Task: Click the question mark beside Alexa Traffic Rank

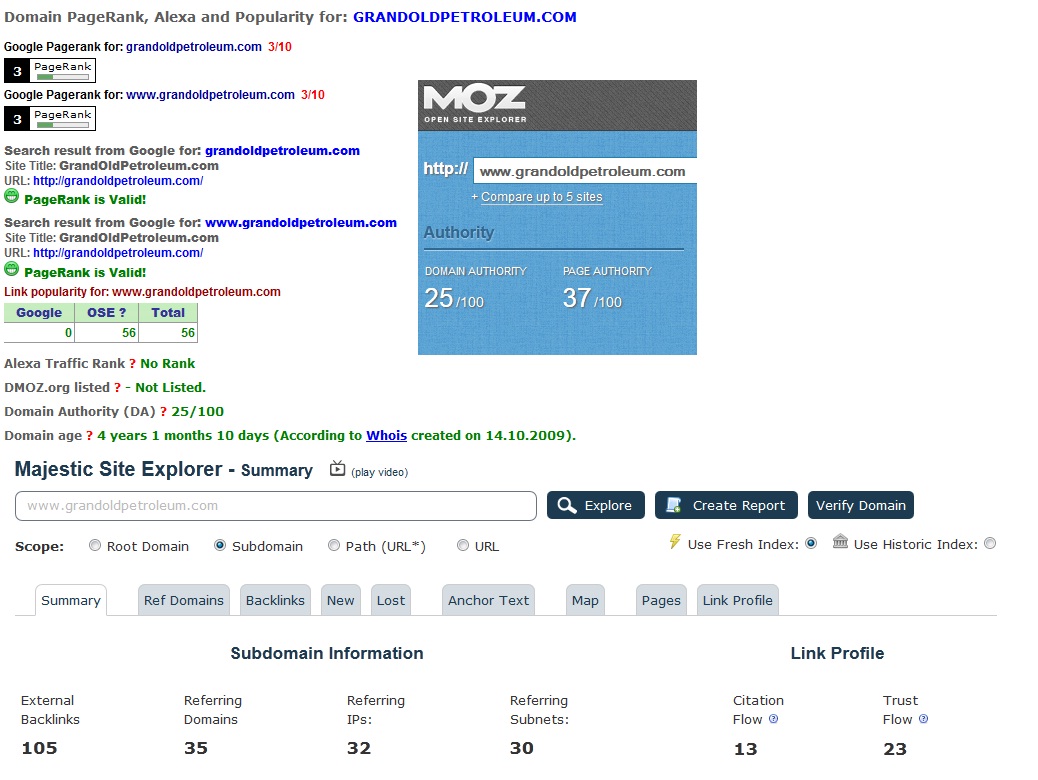Action: point(132,364)
